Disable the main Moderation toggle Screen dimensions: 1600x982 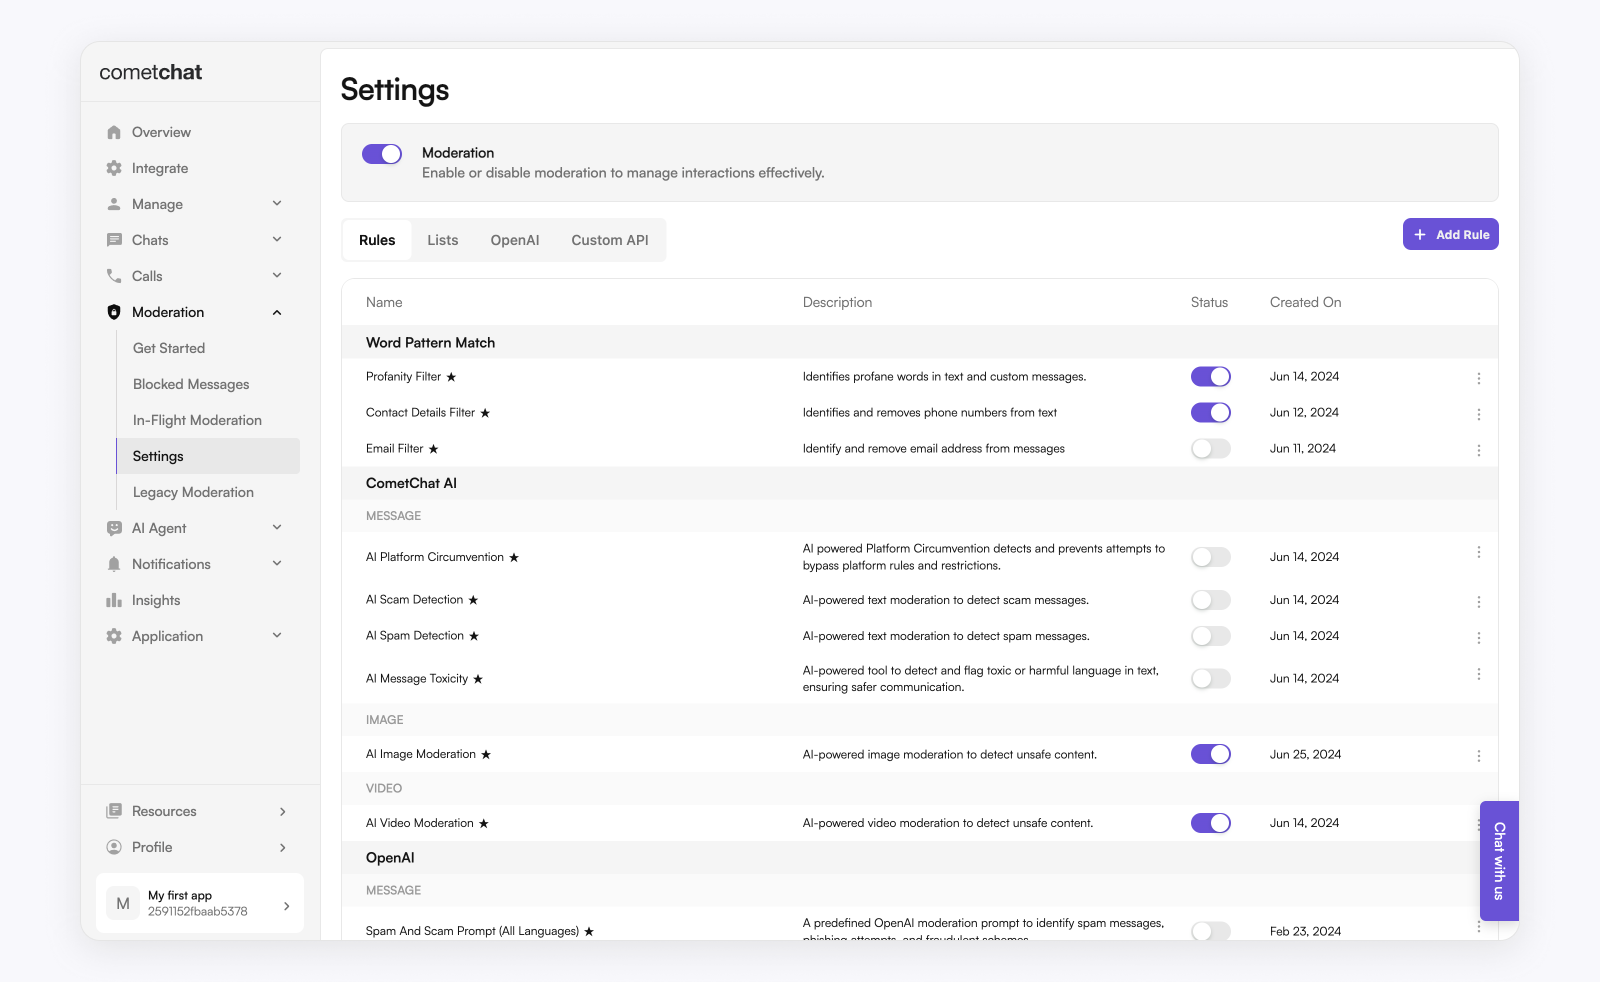pos(382,154)
